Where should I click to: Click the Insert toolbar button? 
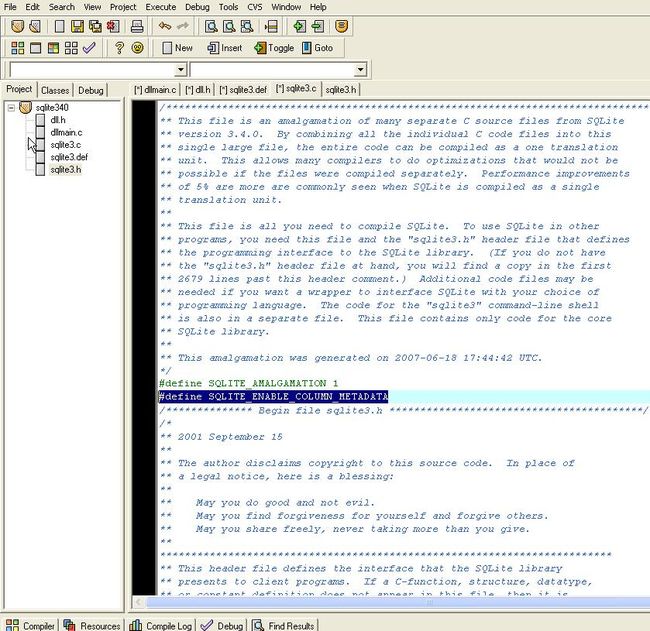pos(224,48)
